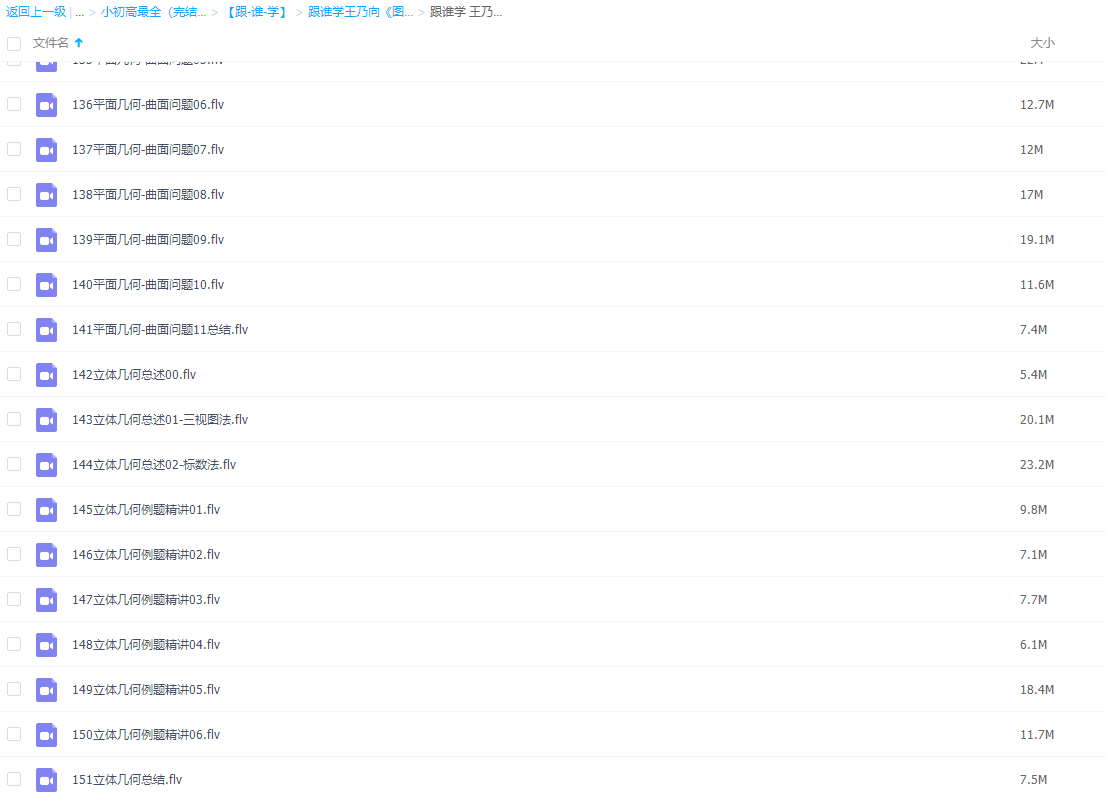Expand the collapsed breadcrumb ellipsis

coord(79,12)
